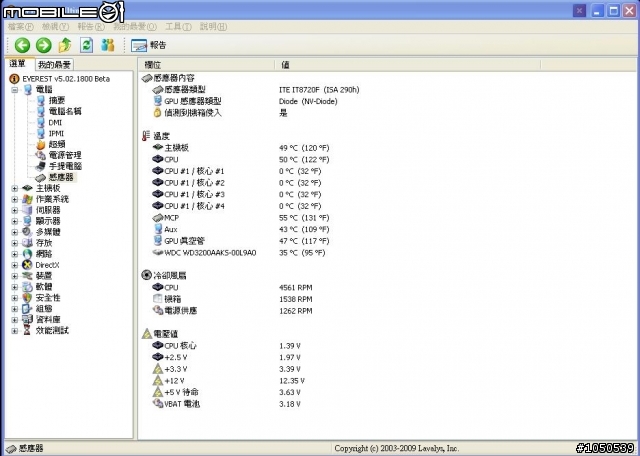Select the EVEREST v5.02.1800 Beta root node
640x456 pixels.
(x=65, y=79)
